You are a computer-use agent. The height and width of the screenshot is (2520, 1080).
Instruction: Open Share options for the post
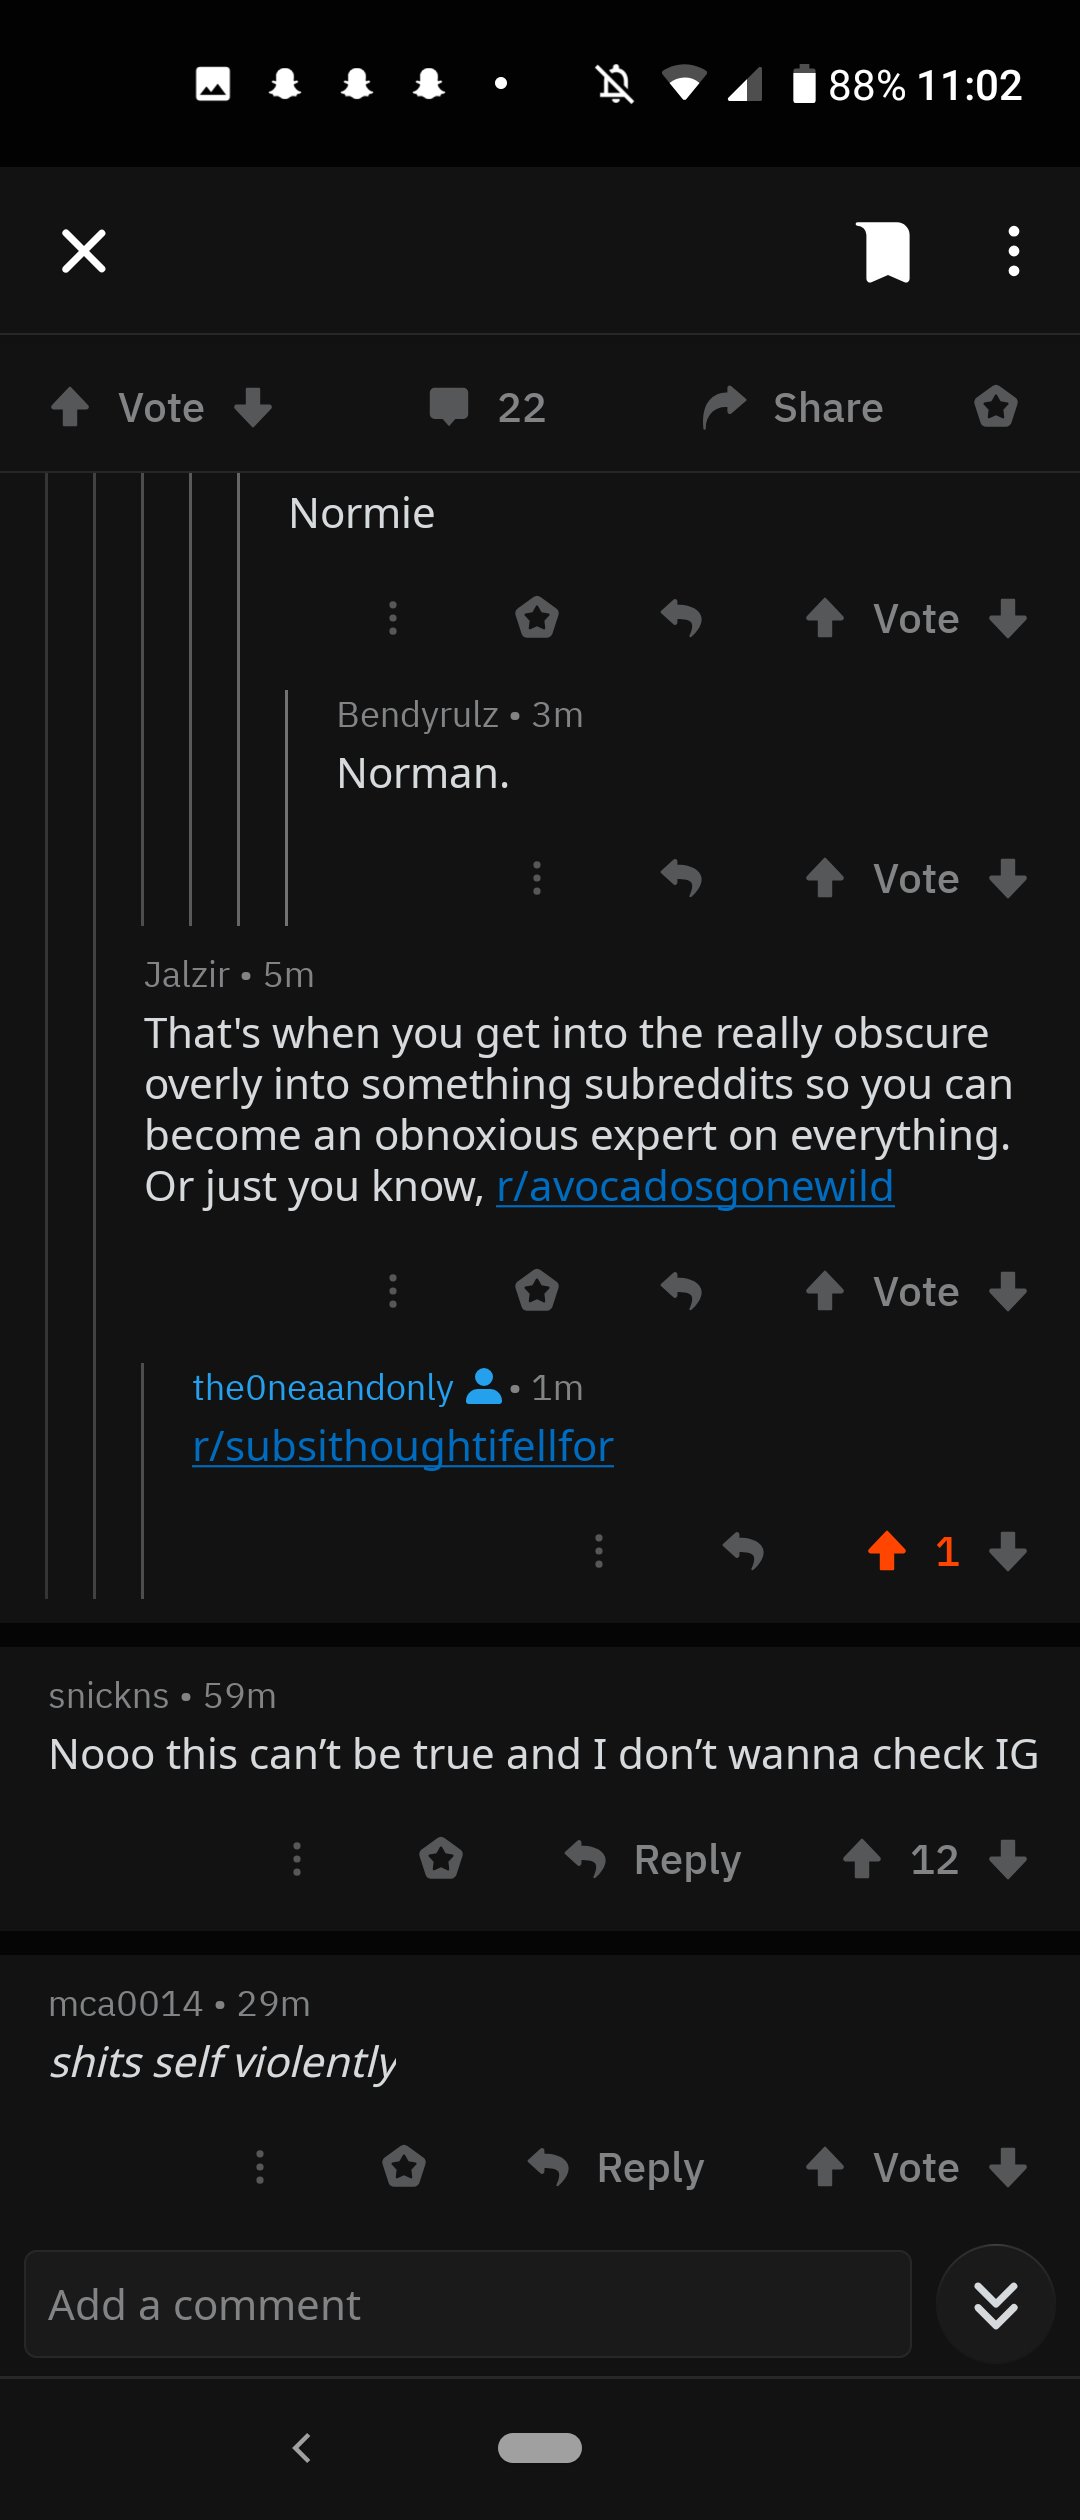pyautogui.click(x=792, y=407)
